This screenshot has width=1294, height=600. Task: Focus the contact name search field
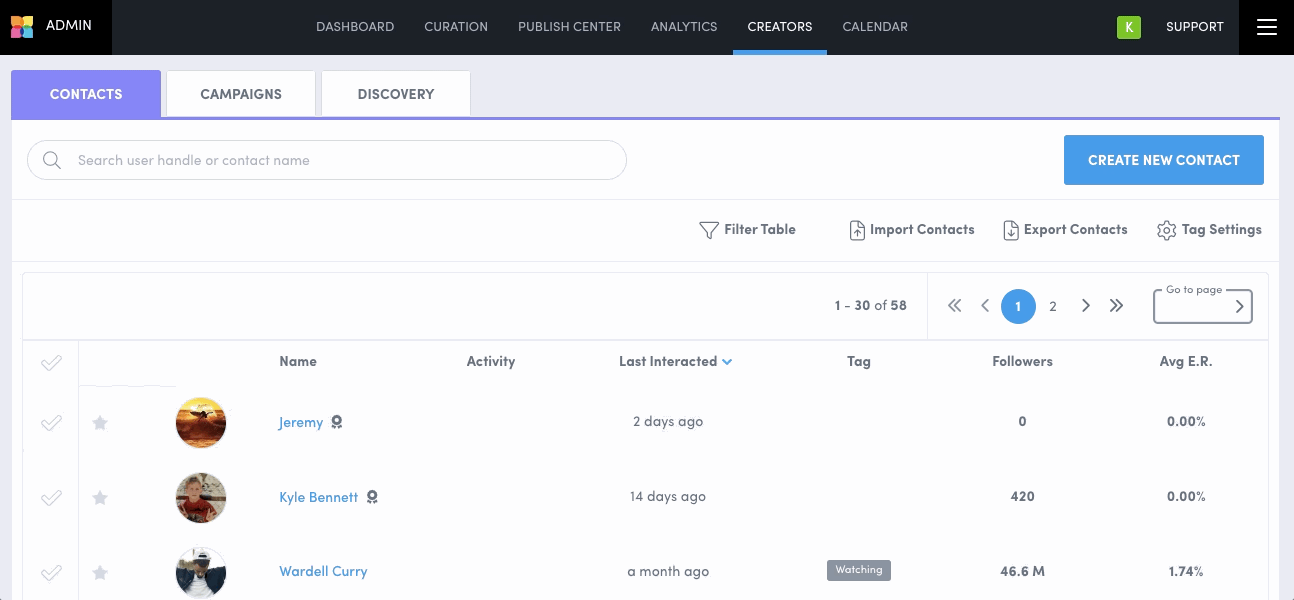[x=340, y=160]
